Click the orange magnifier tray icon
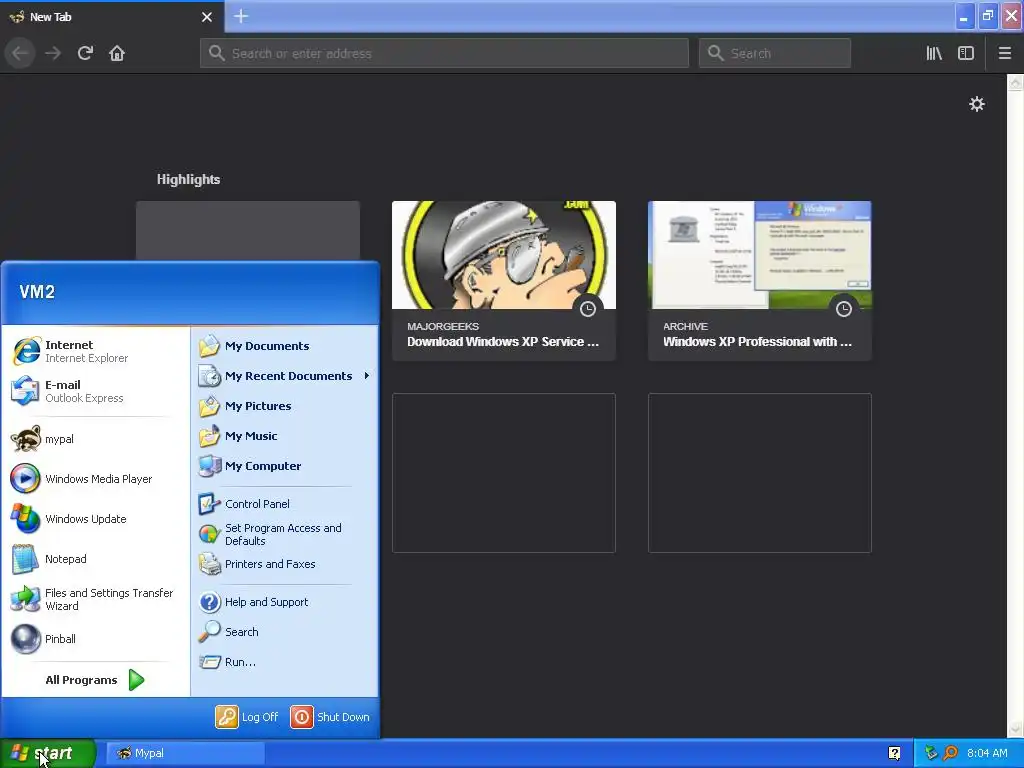This screenshot has height=768, width=1024. pyautogui.click(x=950, y=753)
